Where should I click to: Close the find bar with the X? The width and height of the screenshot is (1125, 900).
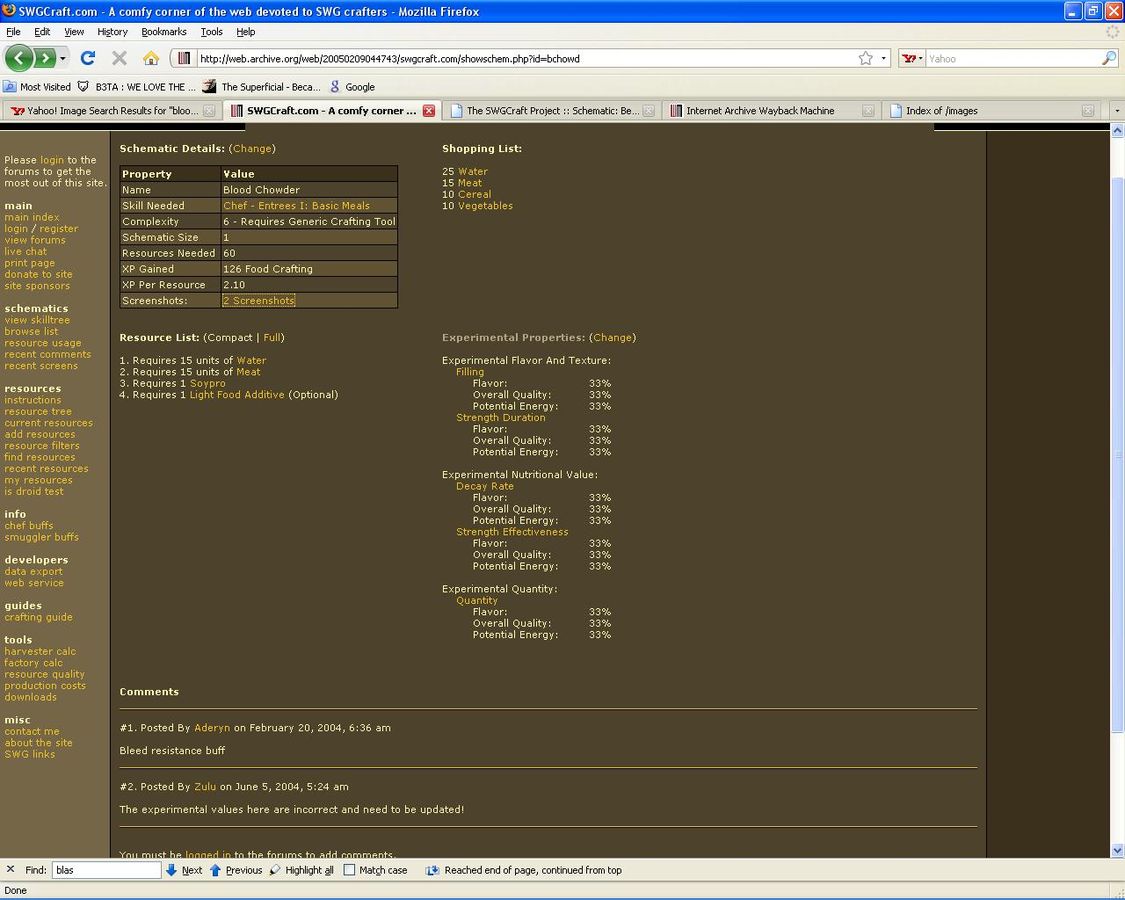tap(11, 870)
